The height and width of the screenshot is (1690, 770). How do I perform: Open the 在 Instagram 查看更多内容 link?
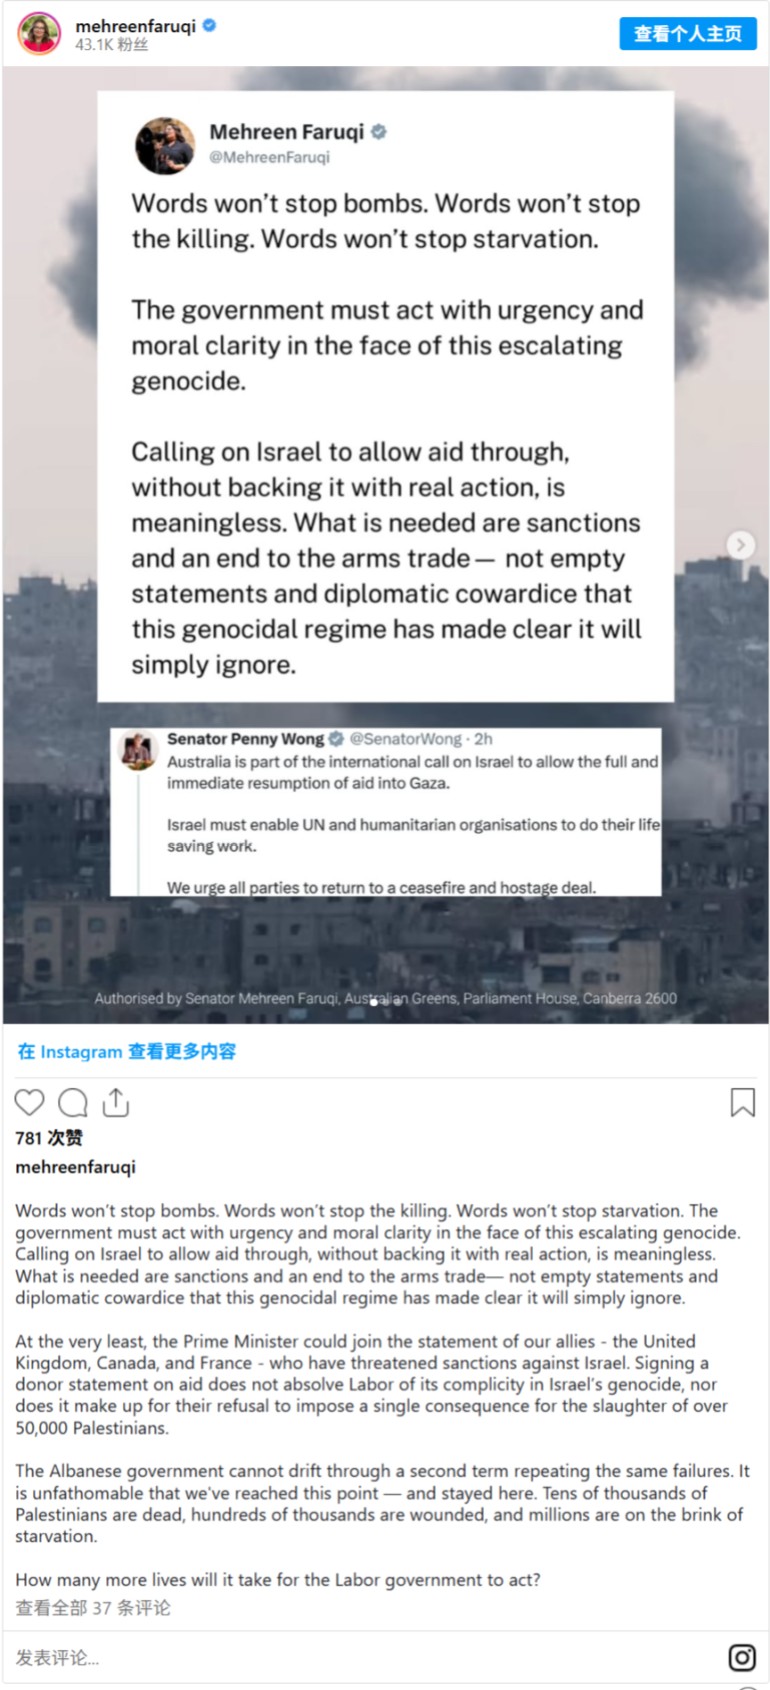point(127,1051)
